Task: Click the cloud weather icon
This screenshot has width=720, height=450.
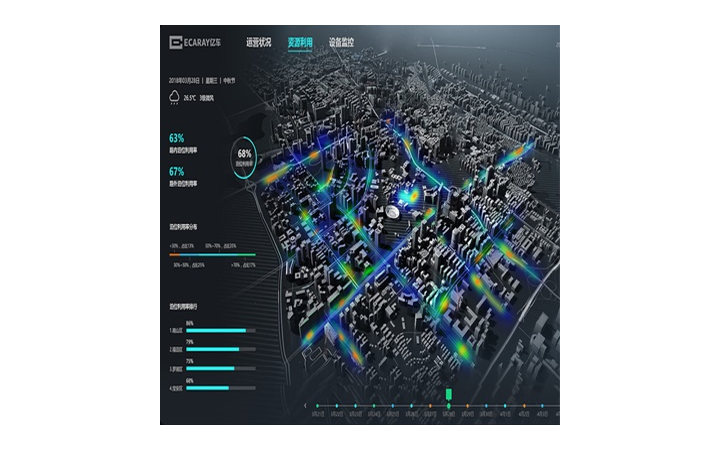Action: pyautogui.click(x=175, y=97)
